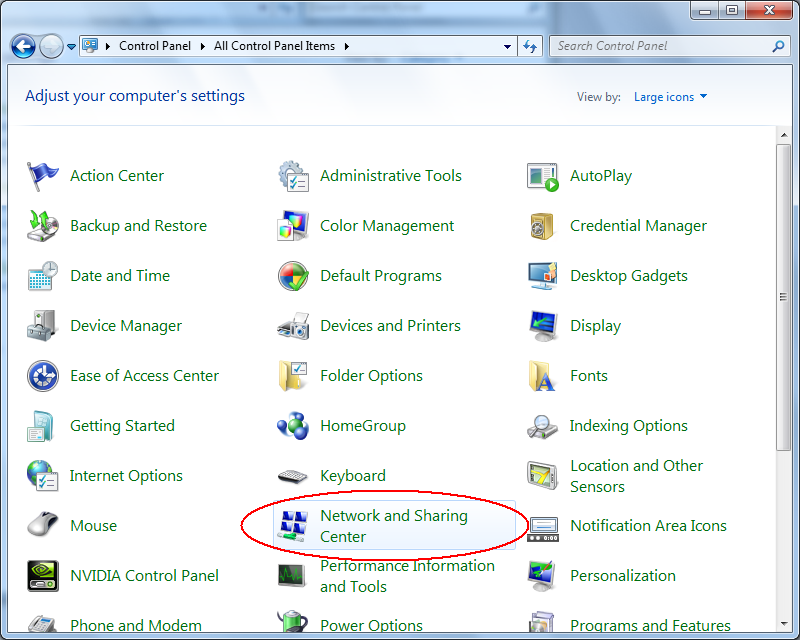Open the Device Manager icon
Image resolution: width=800 pixels, height=640 pixels.
tap(41, 326)
